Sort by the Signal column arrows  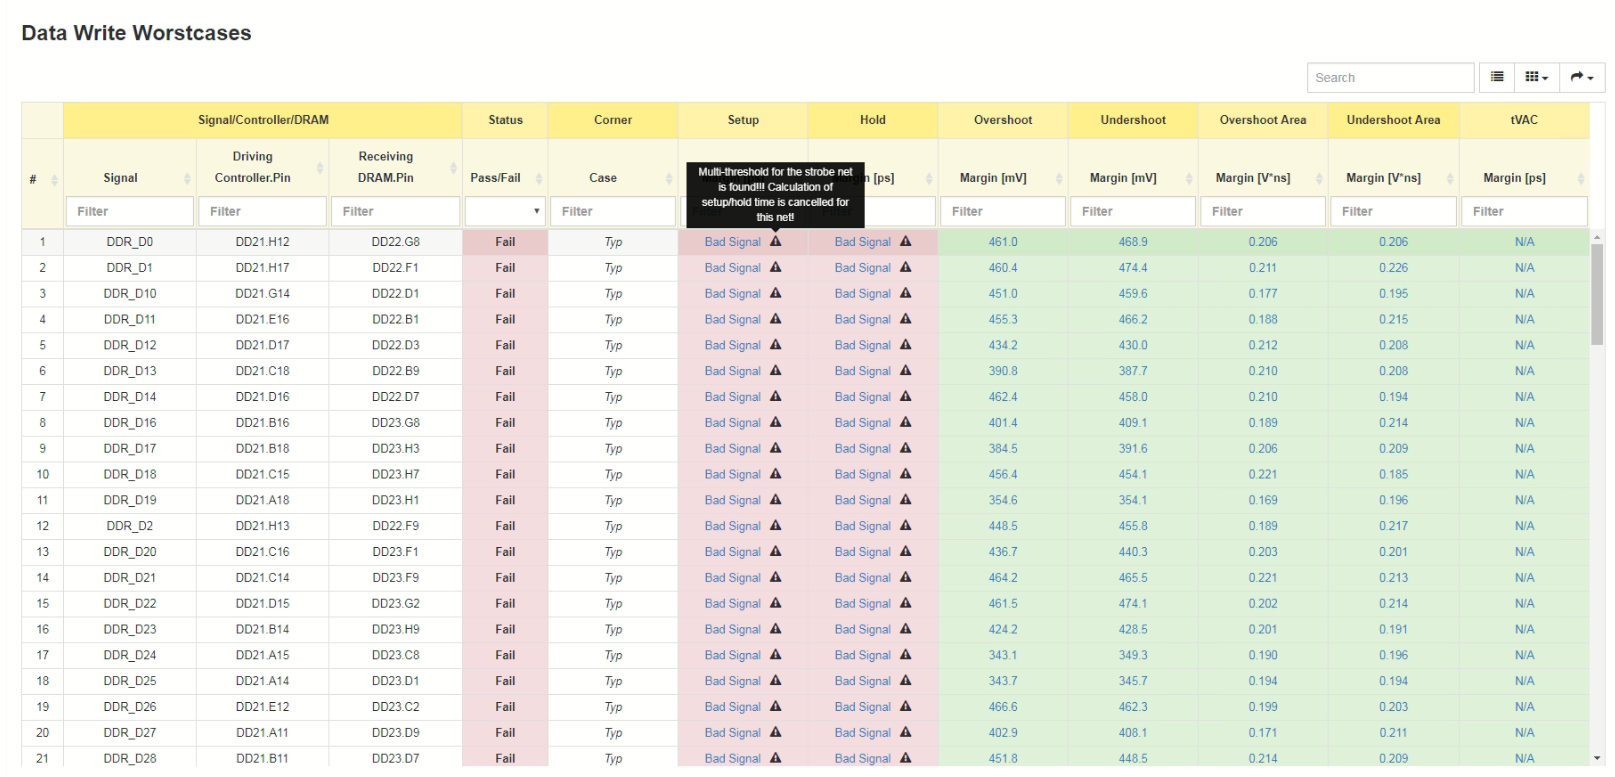tap(187, 178)
